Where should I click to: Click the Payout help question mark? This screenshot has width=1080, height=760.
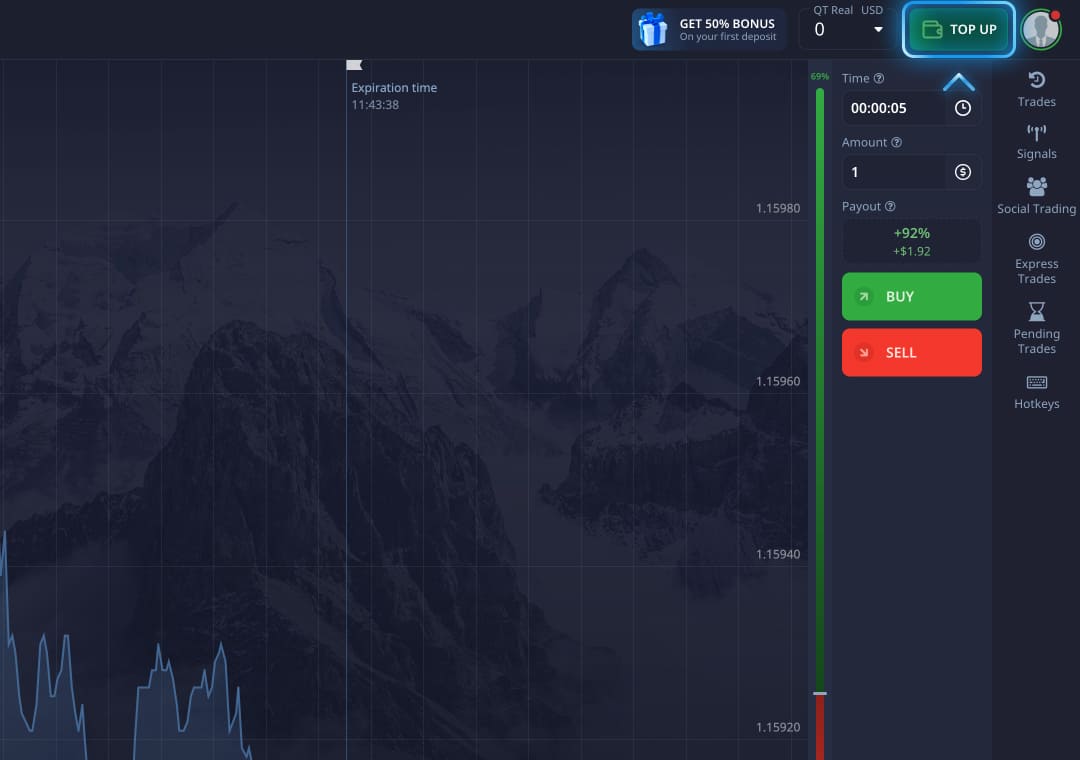coord(888,206)
